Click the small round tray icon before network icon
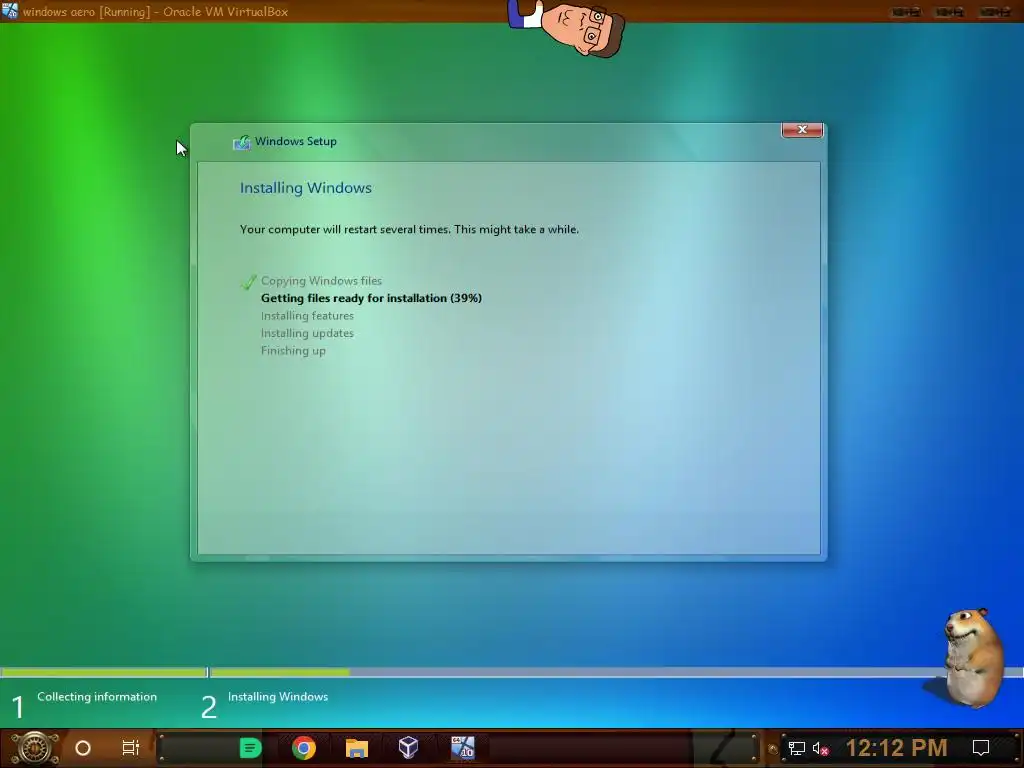This screenshot has width=1024, height=768. [773, 749]
